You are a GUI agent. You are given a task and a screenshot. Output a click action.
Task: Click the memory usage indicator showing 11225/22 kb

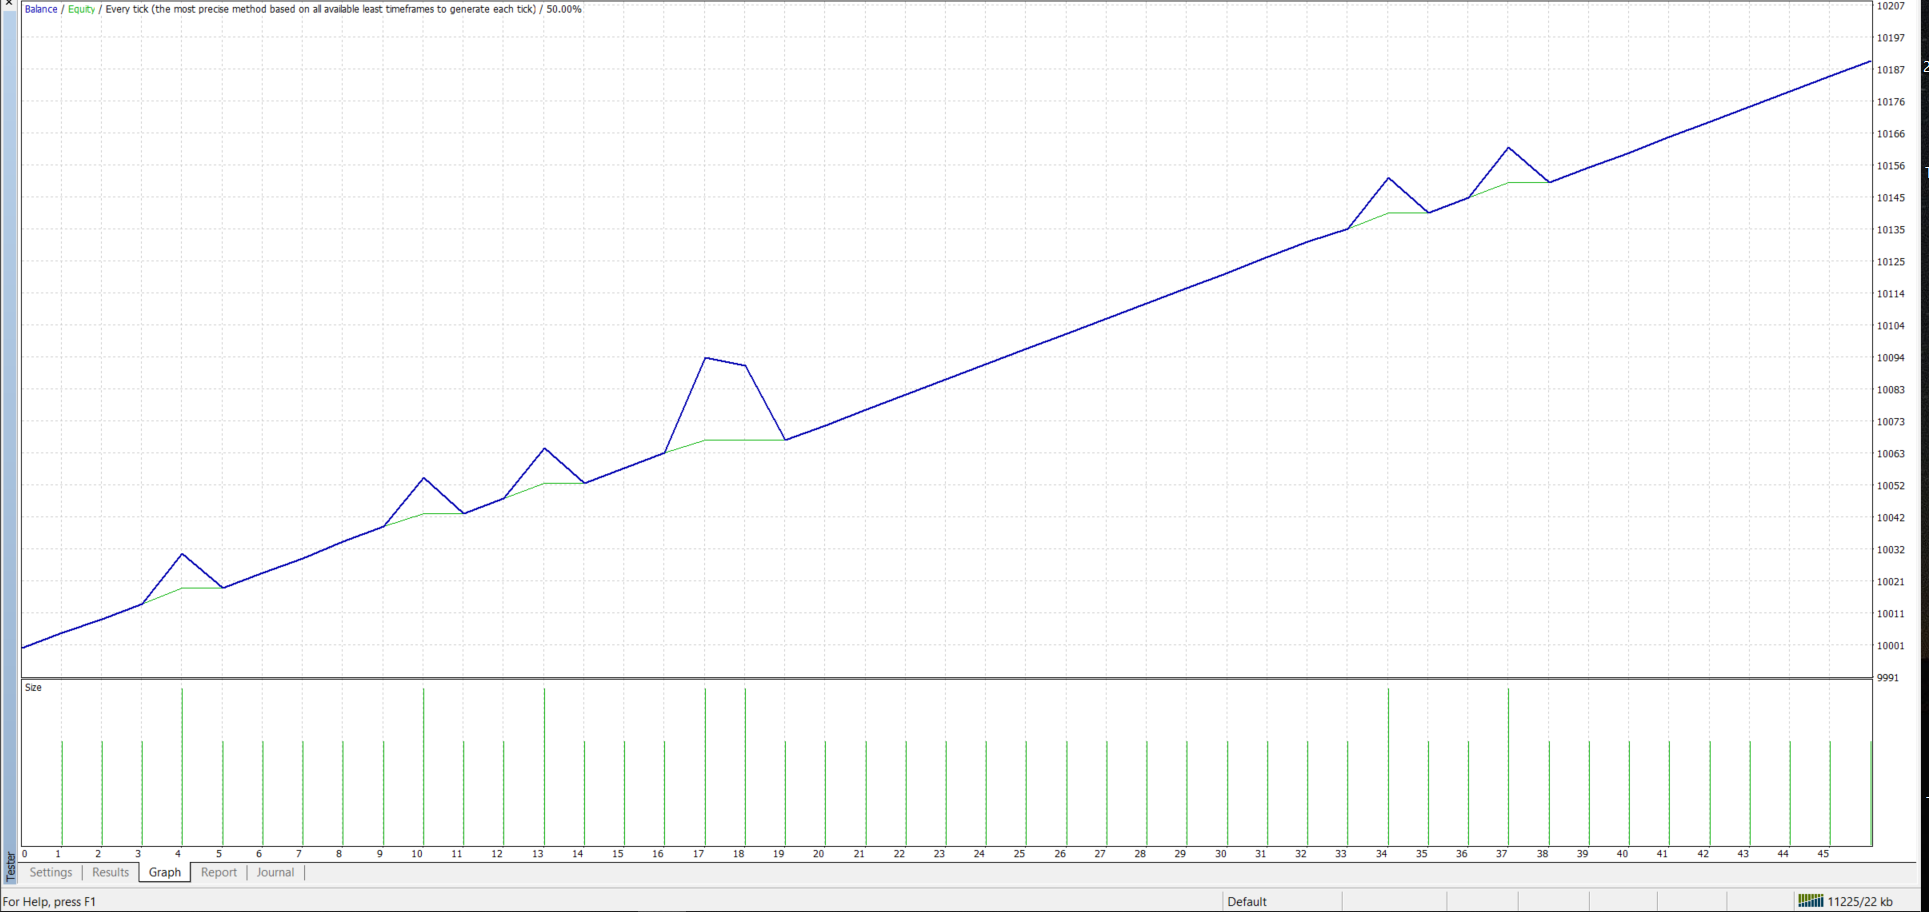pos(1862,901)
